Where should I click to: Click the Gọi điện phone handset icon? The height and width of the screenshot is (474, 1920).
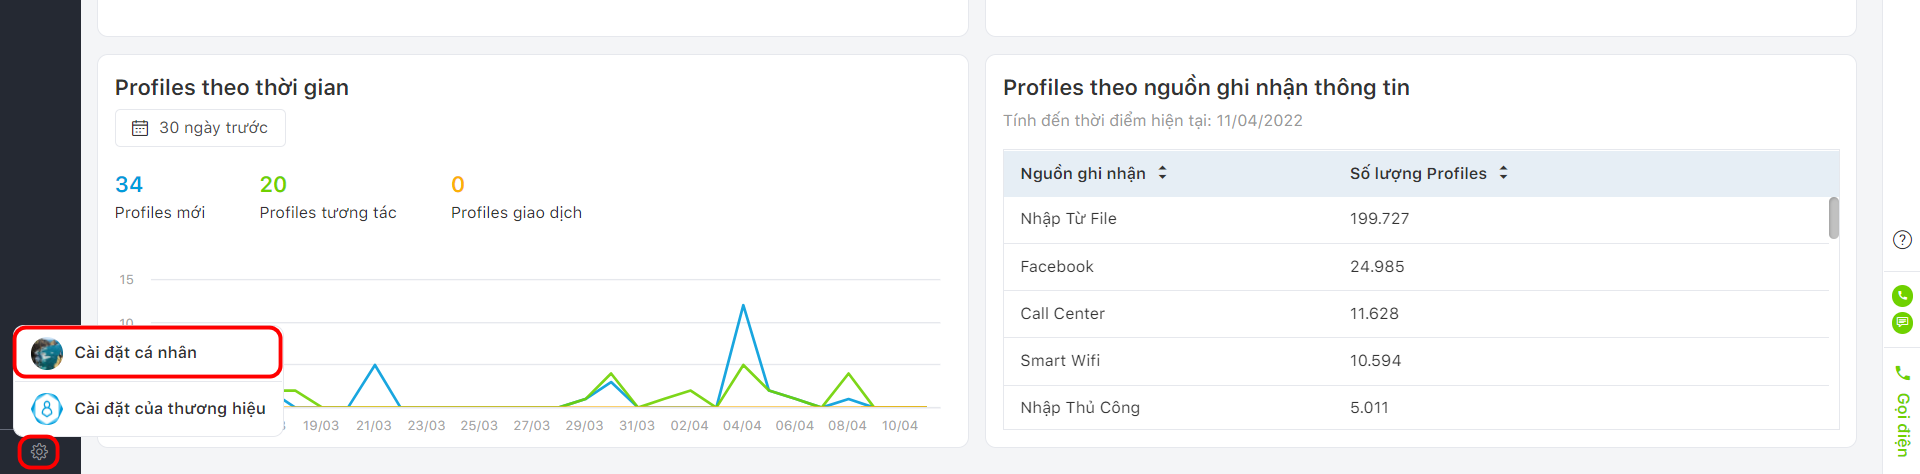click(x=1902, y=373)
